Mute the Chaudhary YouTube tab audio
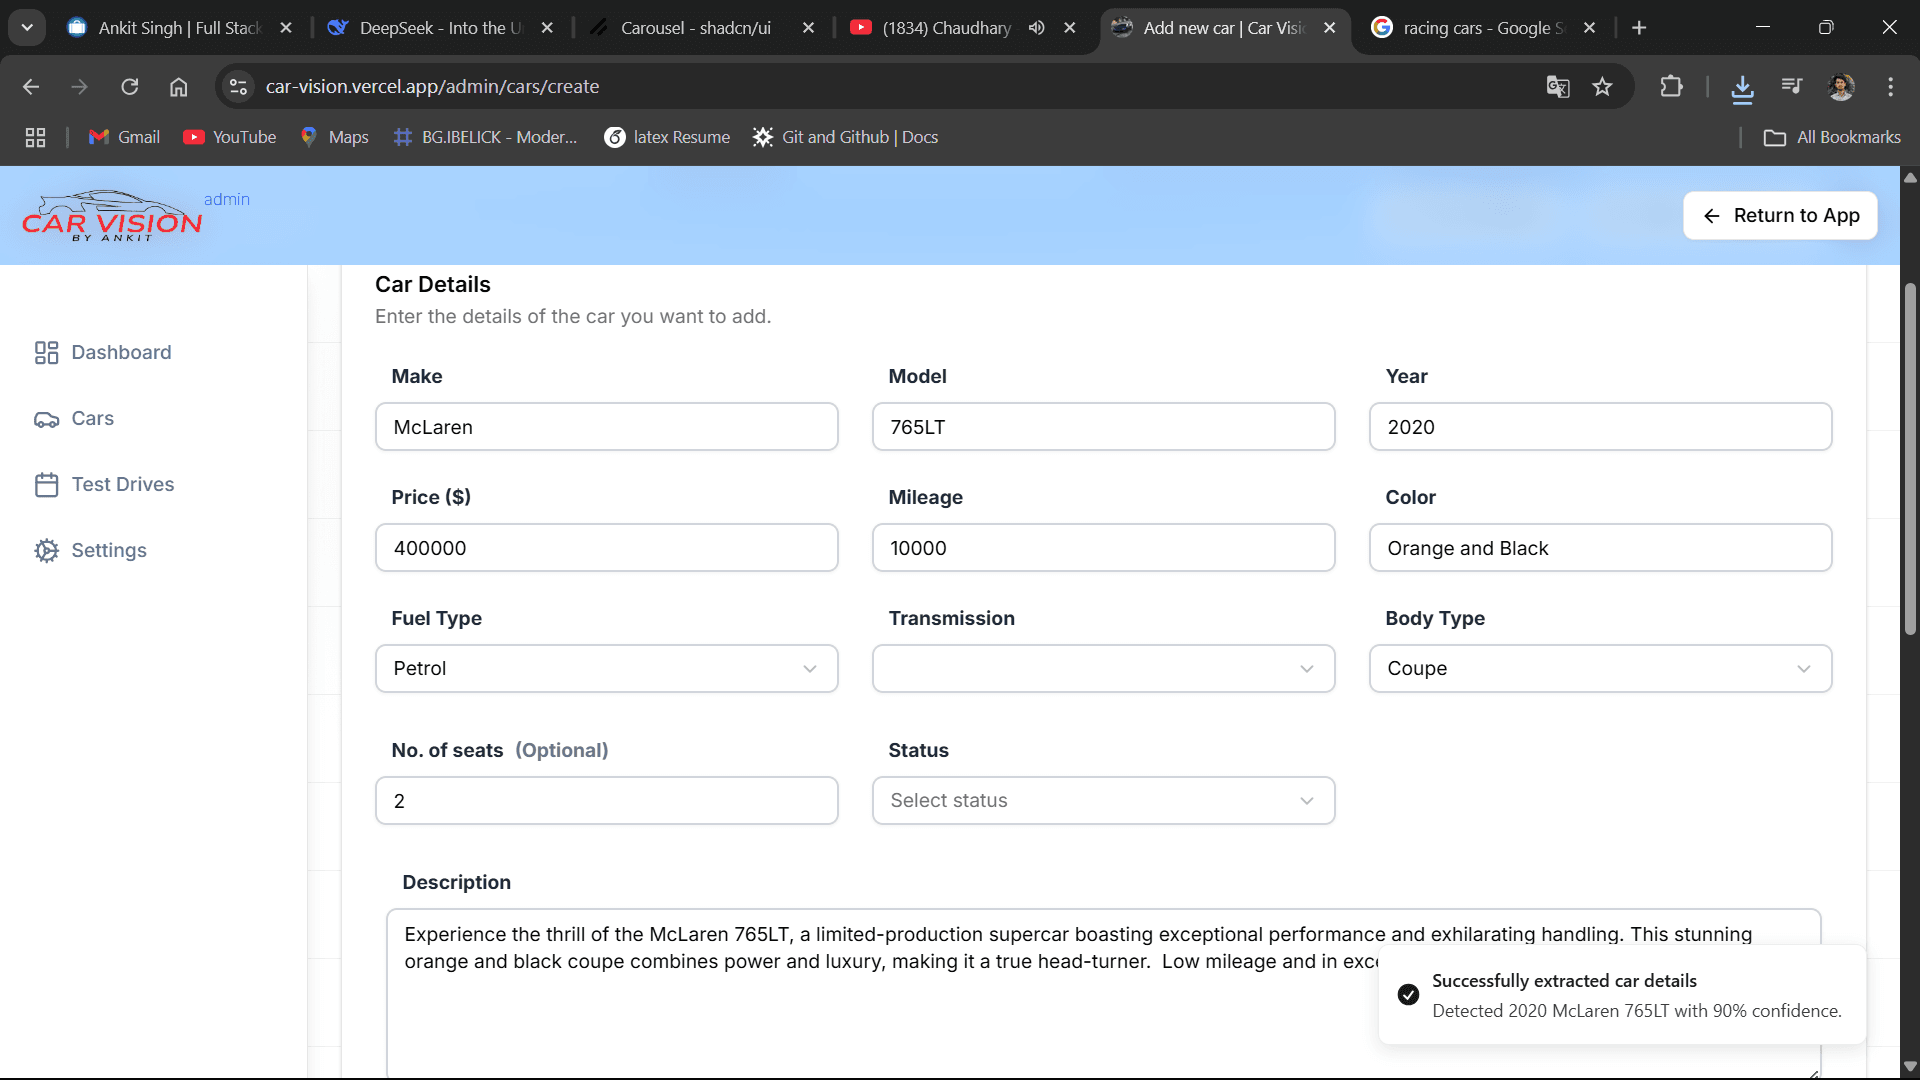The image size is (1920, 1080). [x=1037, y=28]
